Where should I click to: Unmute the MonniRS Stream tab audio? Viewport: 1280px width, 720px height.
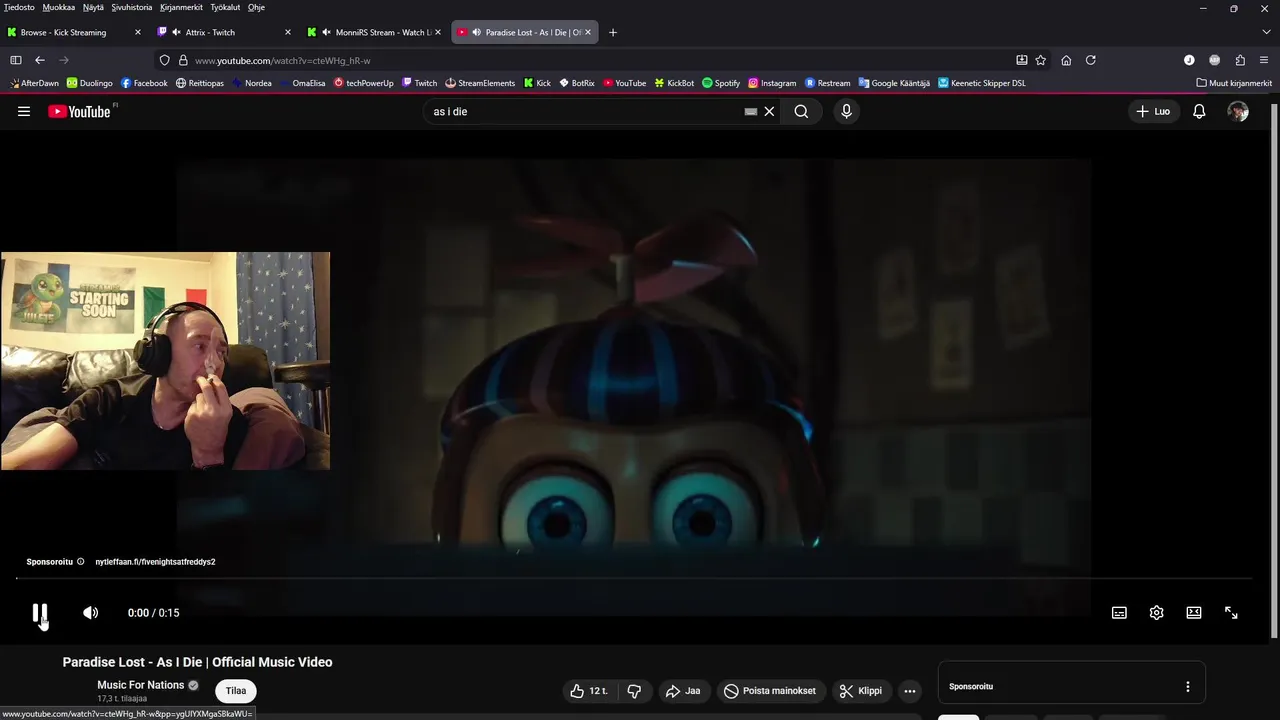point(326,32)
